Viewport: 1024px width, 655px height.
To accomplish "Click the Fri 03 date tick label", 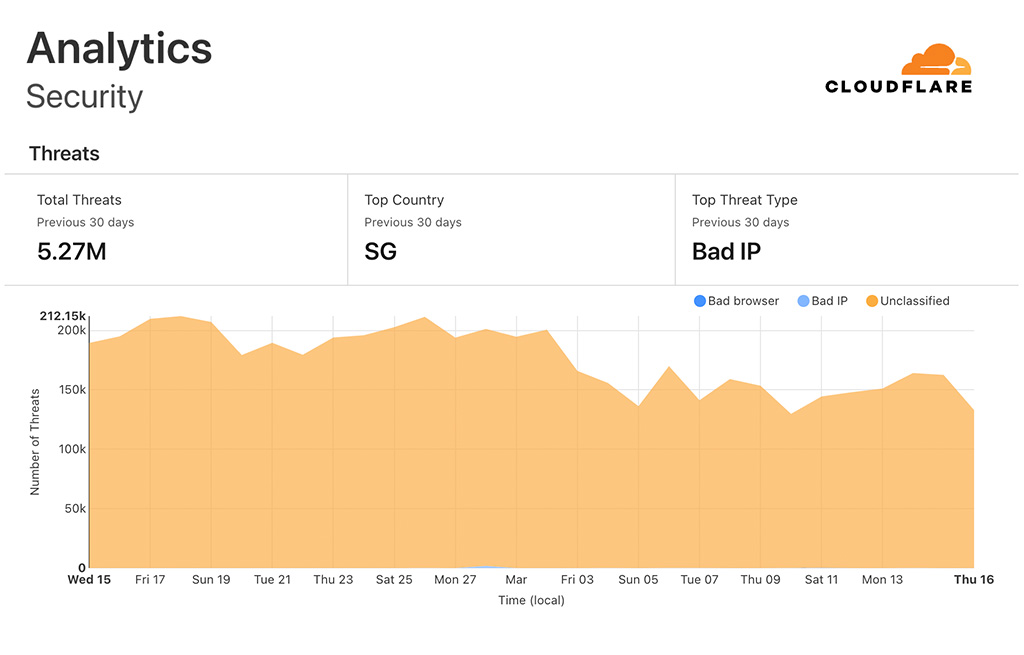I will pyautogui.click(x=577, y=580).
